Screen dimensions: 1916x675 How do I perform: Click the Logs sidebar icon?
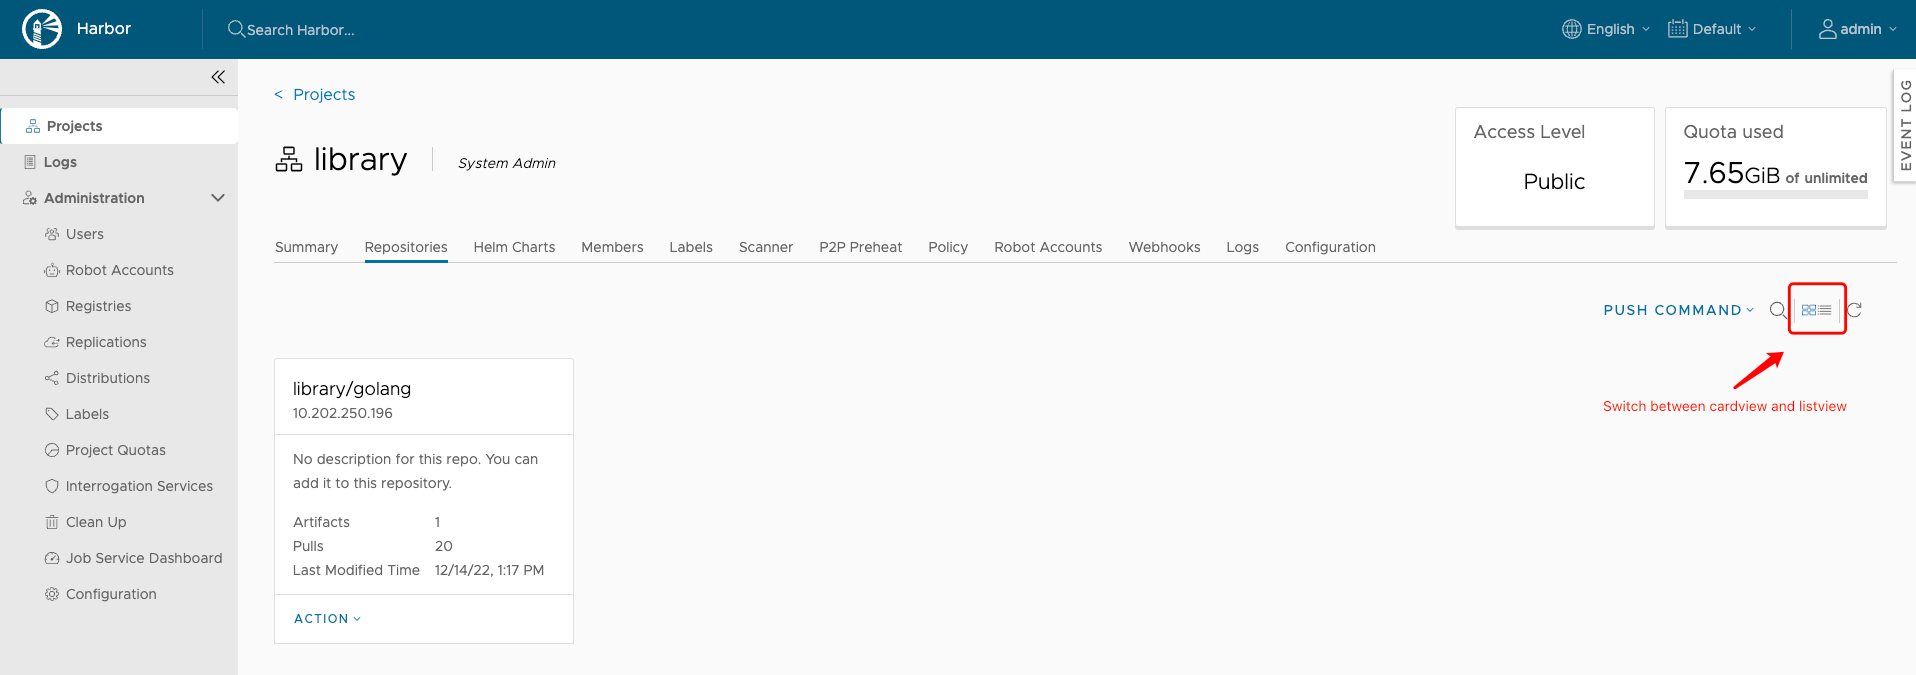click(x=30, y=162)
